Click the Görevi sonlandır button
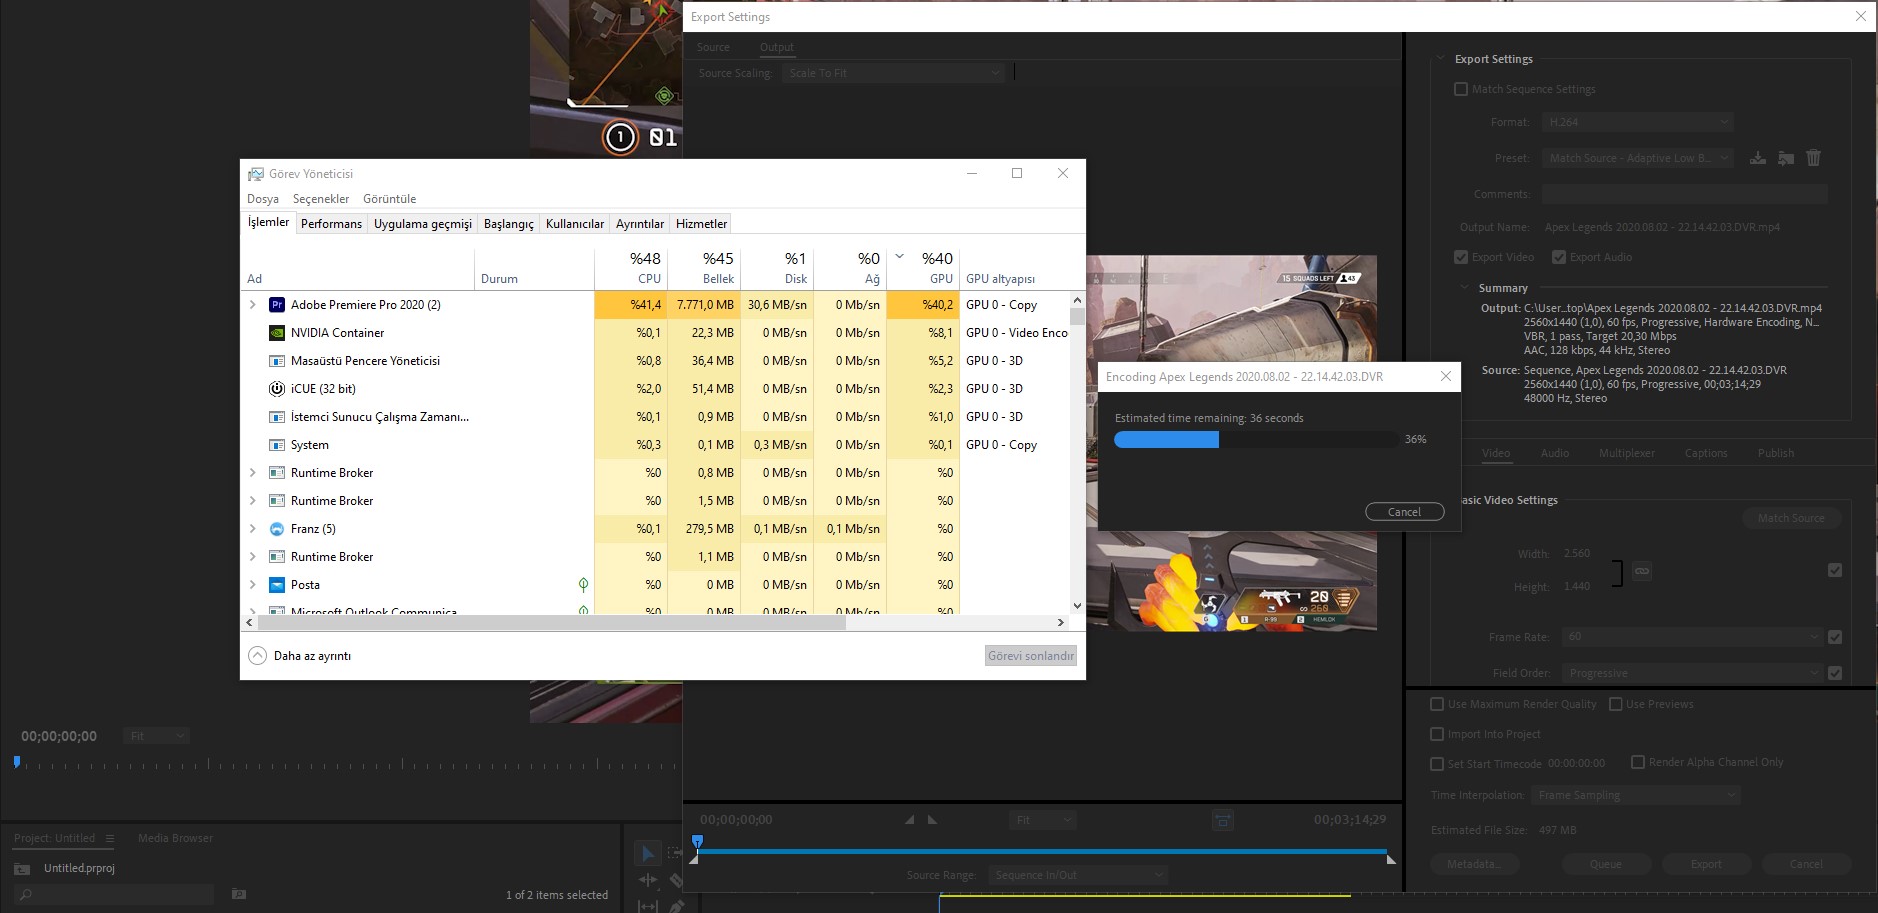 [1030, 656]
